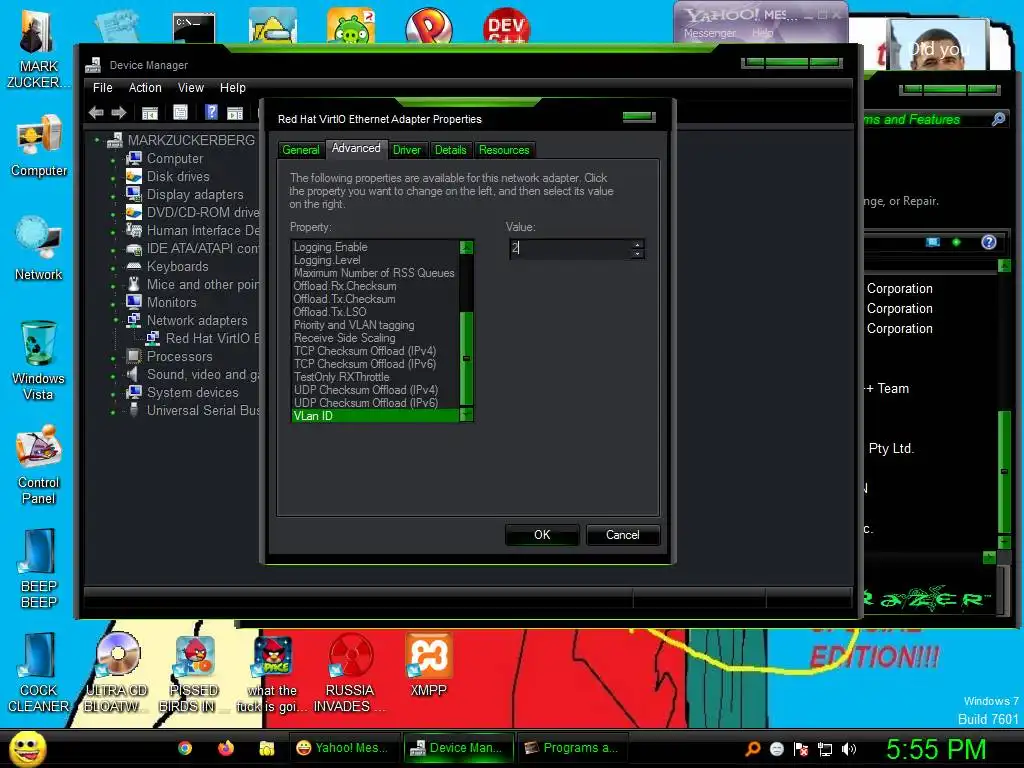Click the smiley face Start button
The image size is (1024, 768).
pyautogui.click(x=28, y=748)
